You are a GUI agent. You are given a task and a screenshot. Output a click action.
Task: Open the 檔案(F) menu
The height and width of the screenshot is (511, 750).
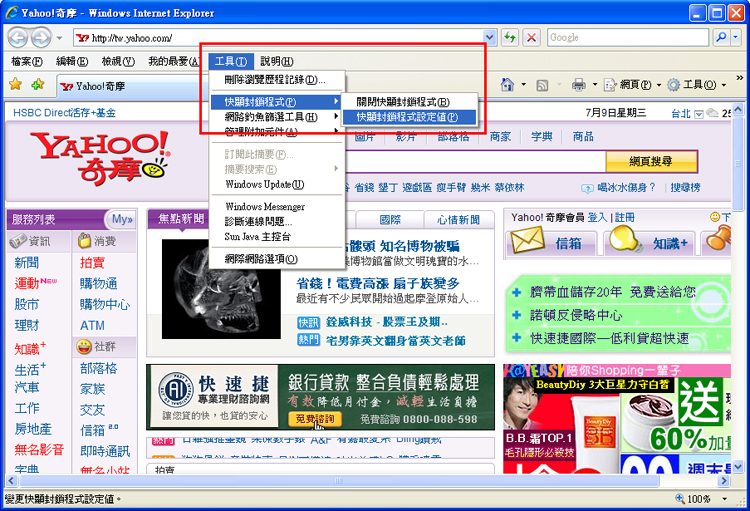click(27, 61)
